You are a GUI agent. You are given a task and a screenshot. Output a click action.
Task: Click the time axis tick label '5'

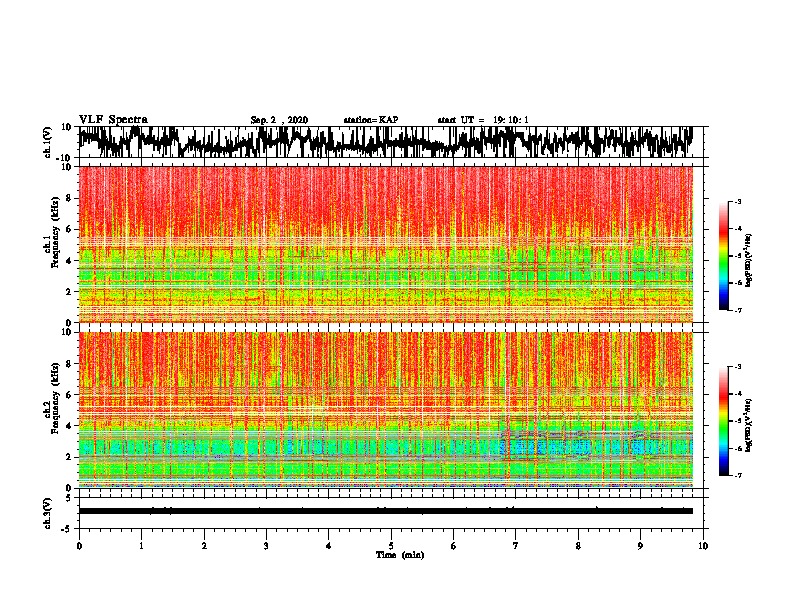coord(391,546)
